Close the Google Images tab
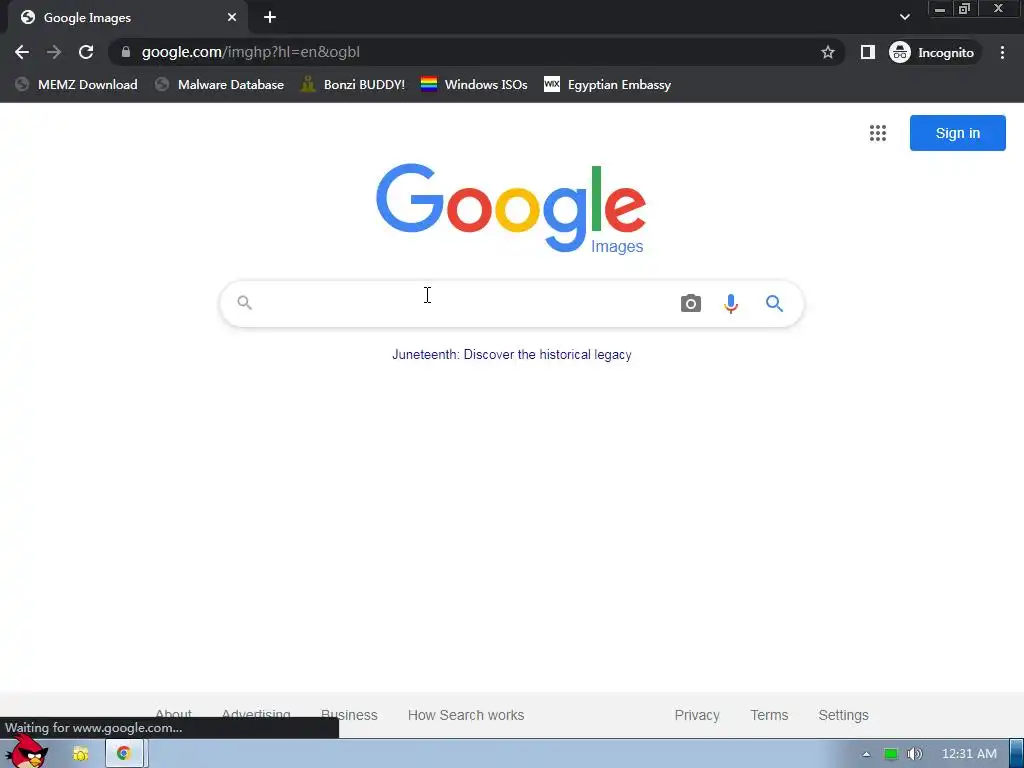This screenshot has height=768, width=1024. (232, 18)
